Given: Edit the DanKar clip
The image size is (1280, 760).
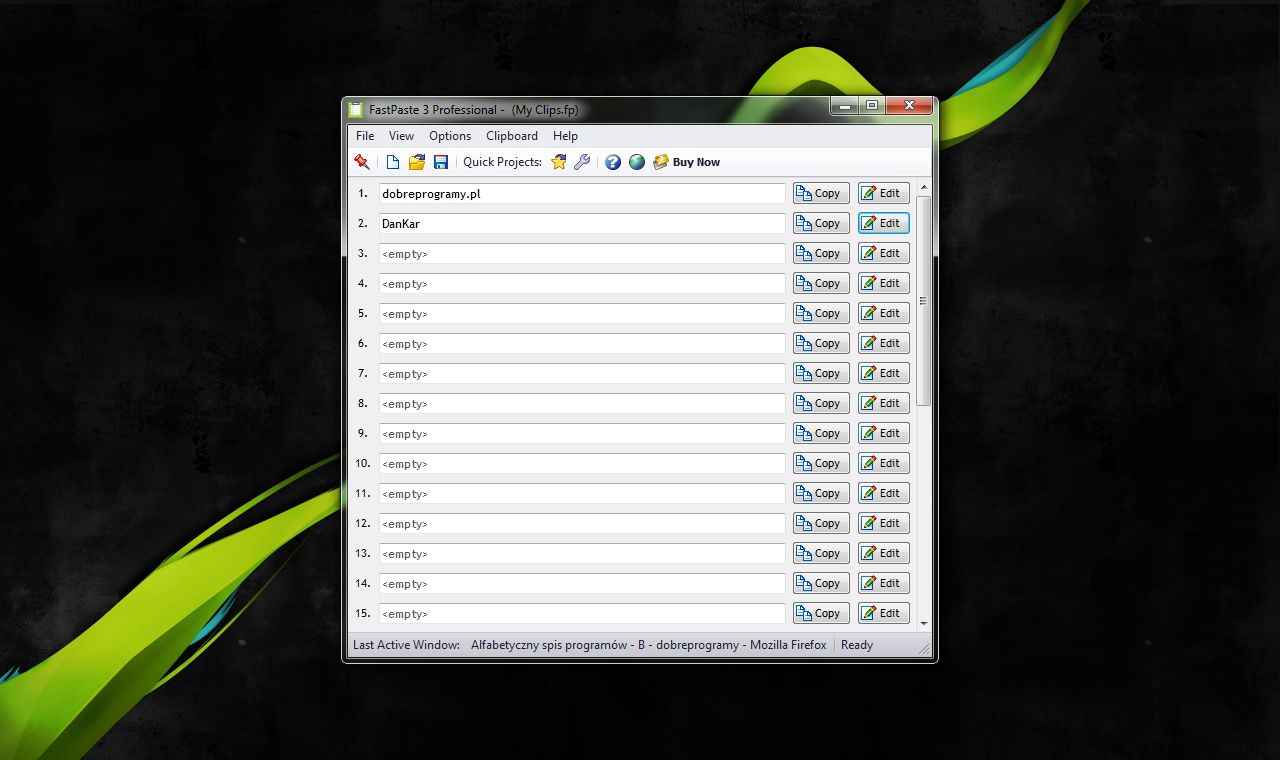Looking at the screenshot, I should tap(883, 223).
